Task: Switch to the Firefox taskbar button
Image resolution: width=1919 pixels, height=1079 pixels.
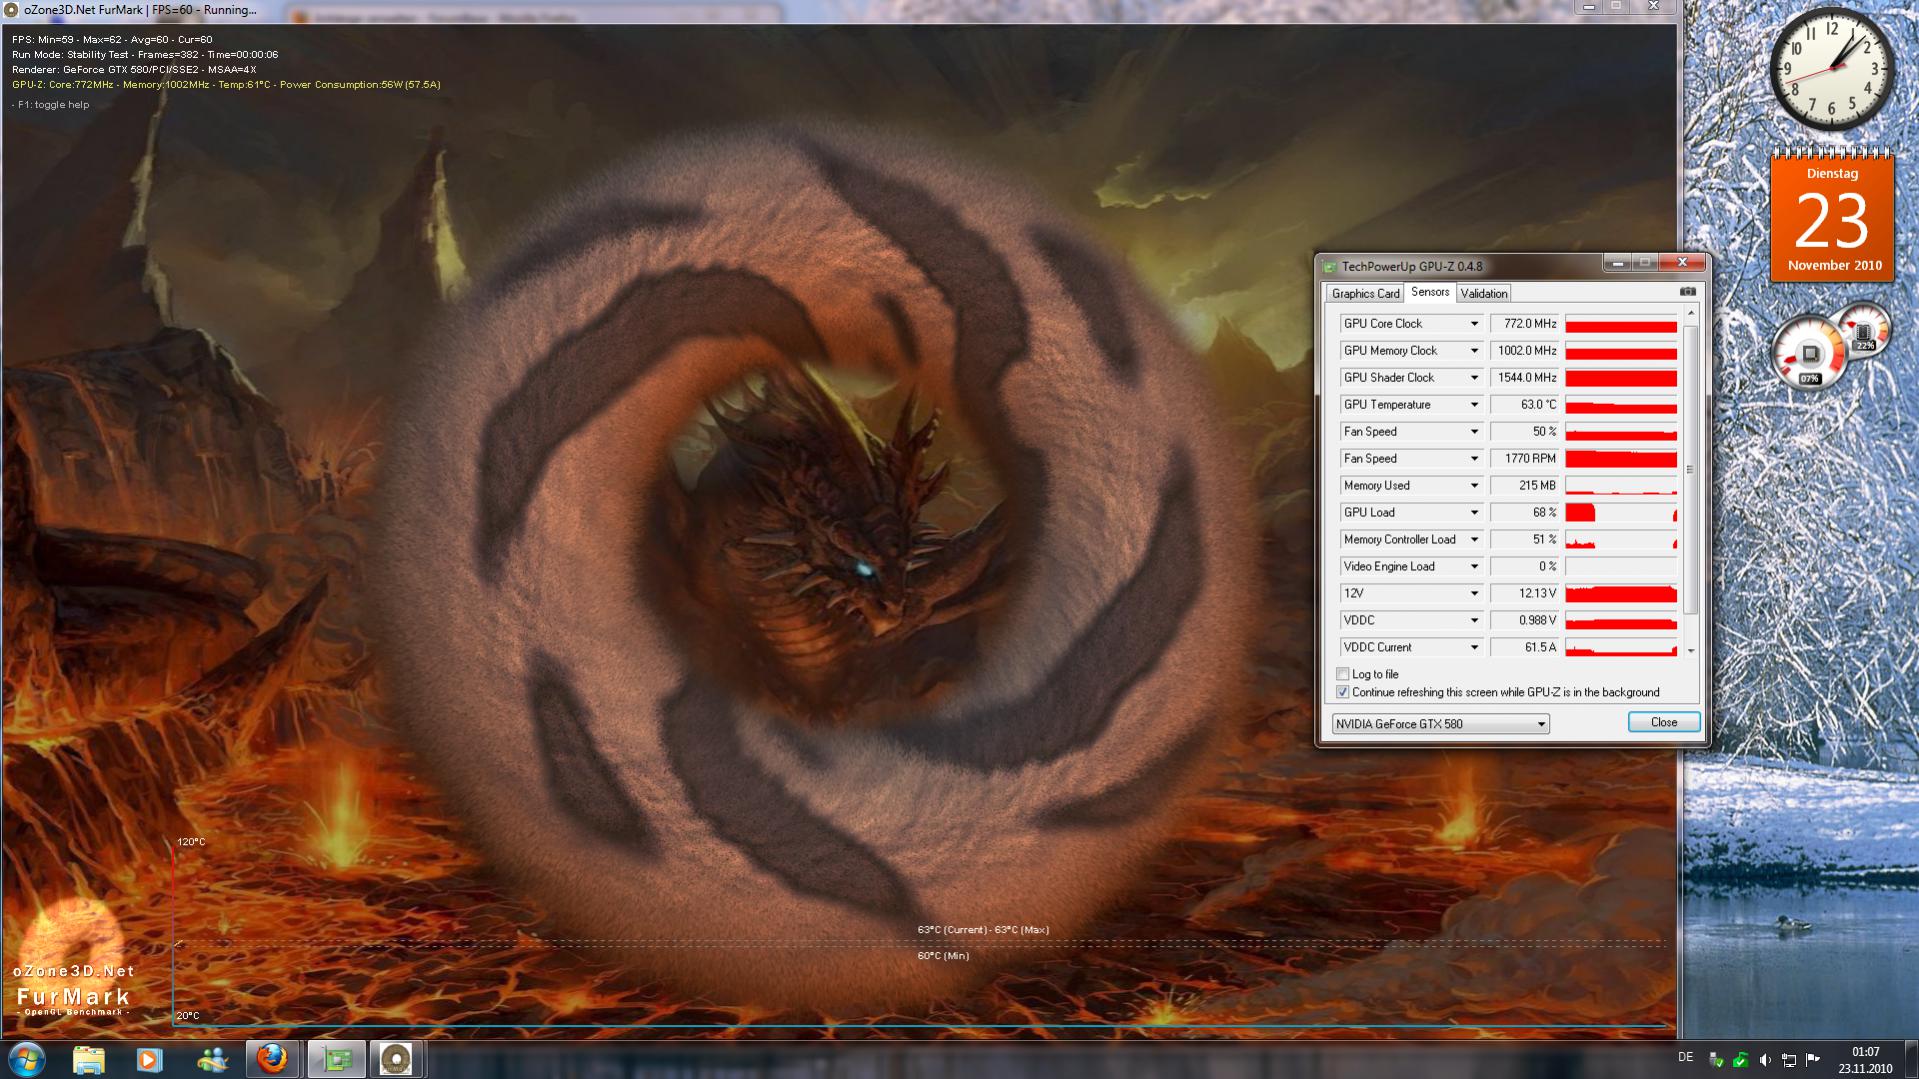Action: click(x=272, y=1059)
